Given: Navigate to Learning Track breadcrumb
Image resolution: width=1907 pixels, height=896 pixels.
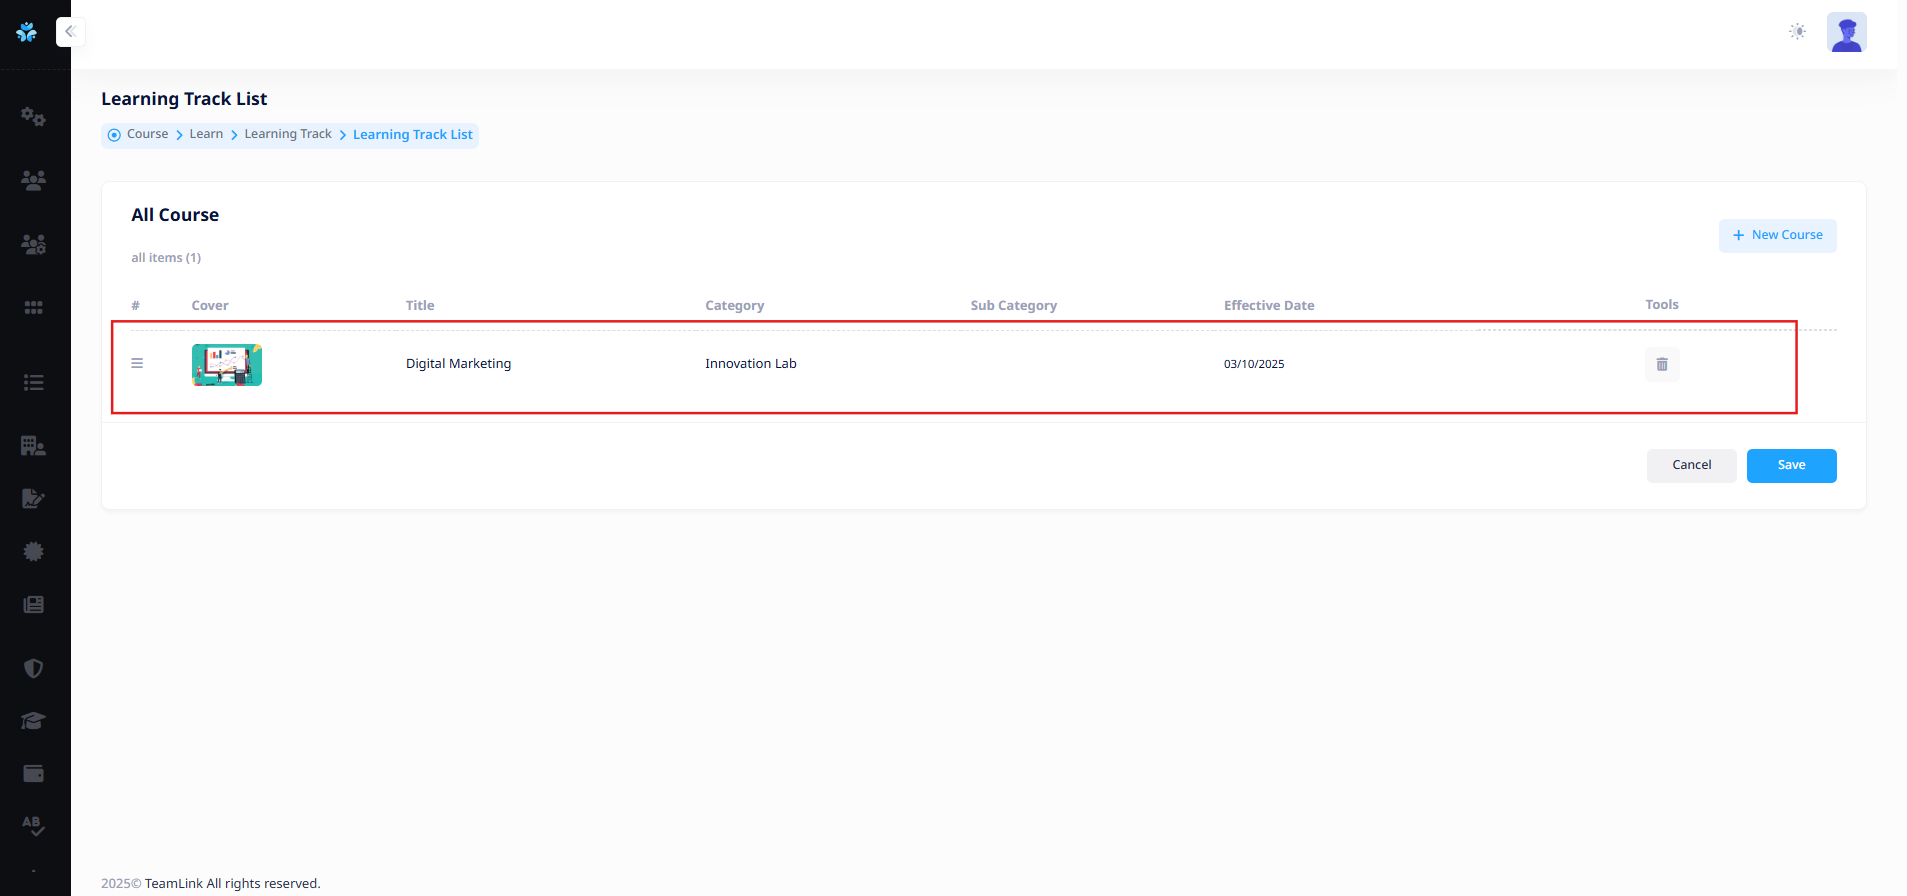Looking at the screenshot, I should pyautogui.click(x=287, y=134).
